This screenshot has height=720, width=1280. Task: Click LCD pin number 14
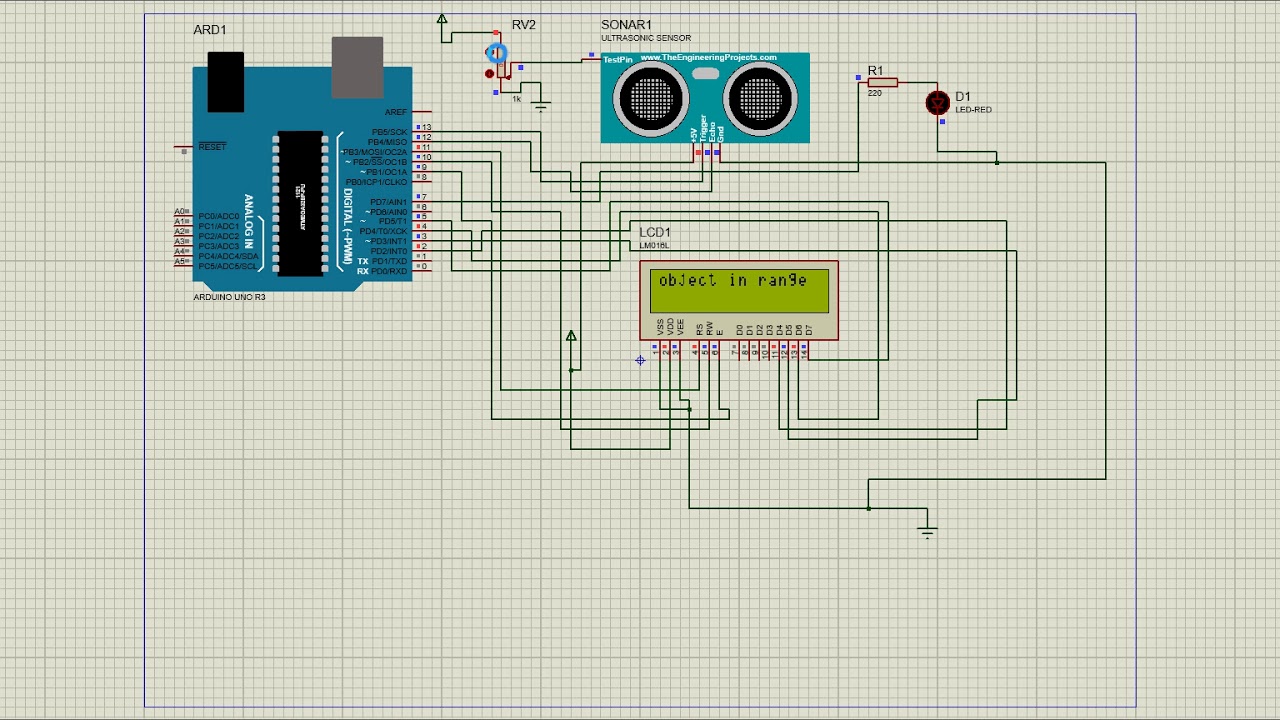pyautogui.click(x=805, y=352)
